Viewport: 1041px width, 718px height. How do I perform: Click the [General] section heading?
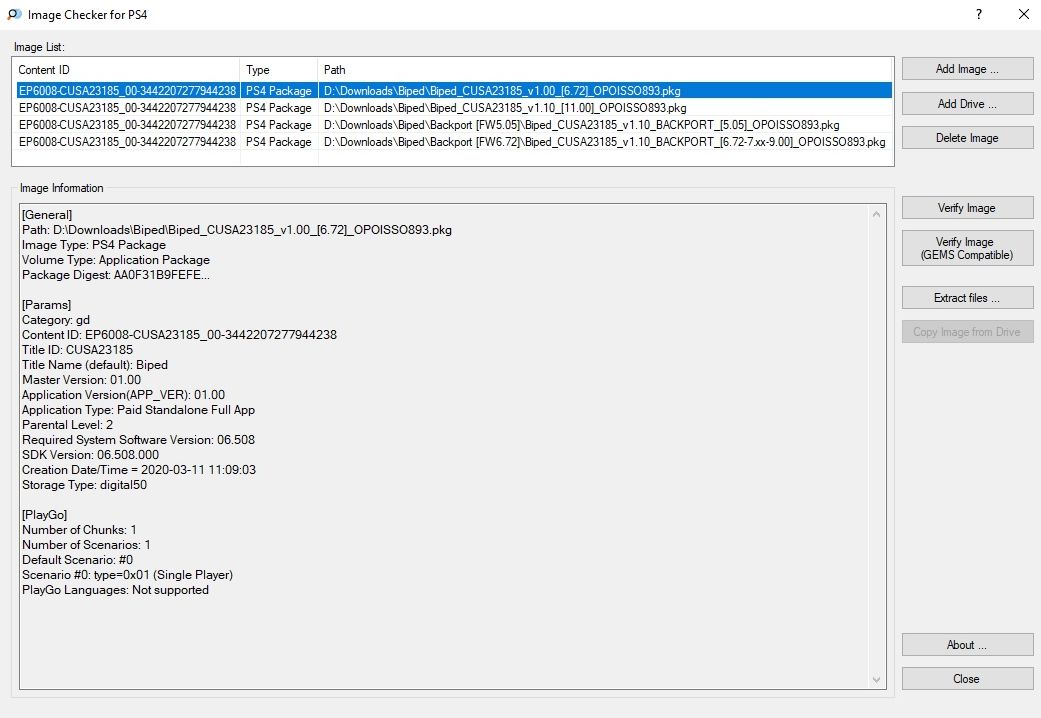(x=47, y=215)
